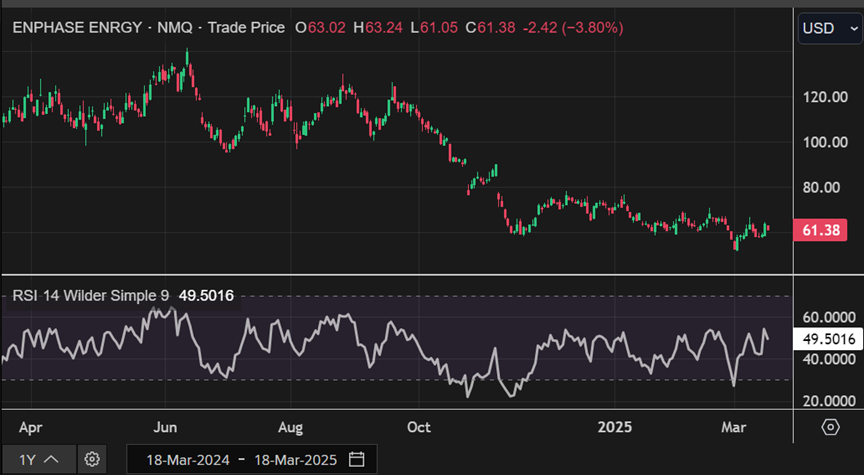
Task: Click the 18-Mar-2025 end date
Action: coord(295,460)
